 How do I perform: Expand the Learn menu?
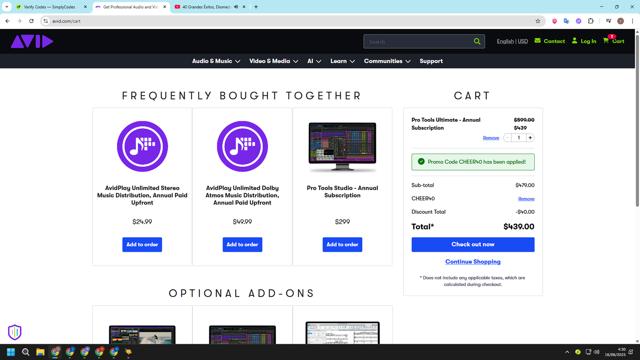tap(342, 61)
